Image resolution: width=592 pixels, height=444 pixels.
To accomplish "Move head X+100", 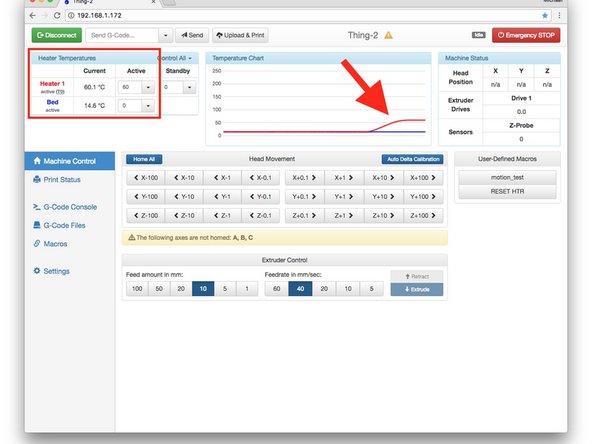I will 423,177.
